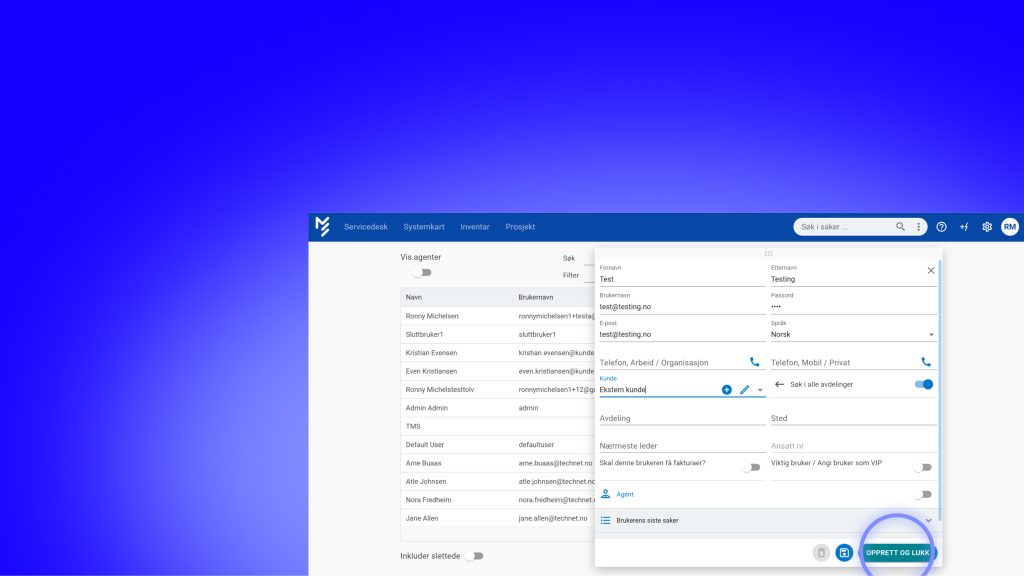Screen dimensions: 1024x576
Task: Click the Søk i saker search field
Action: pyautogui.click(x=844, y=227)
